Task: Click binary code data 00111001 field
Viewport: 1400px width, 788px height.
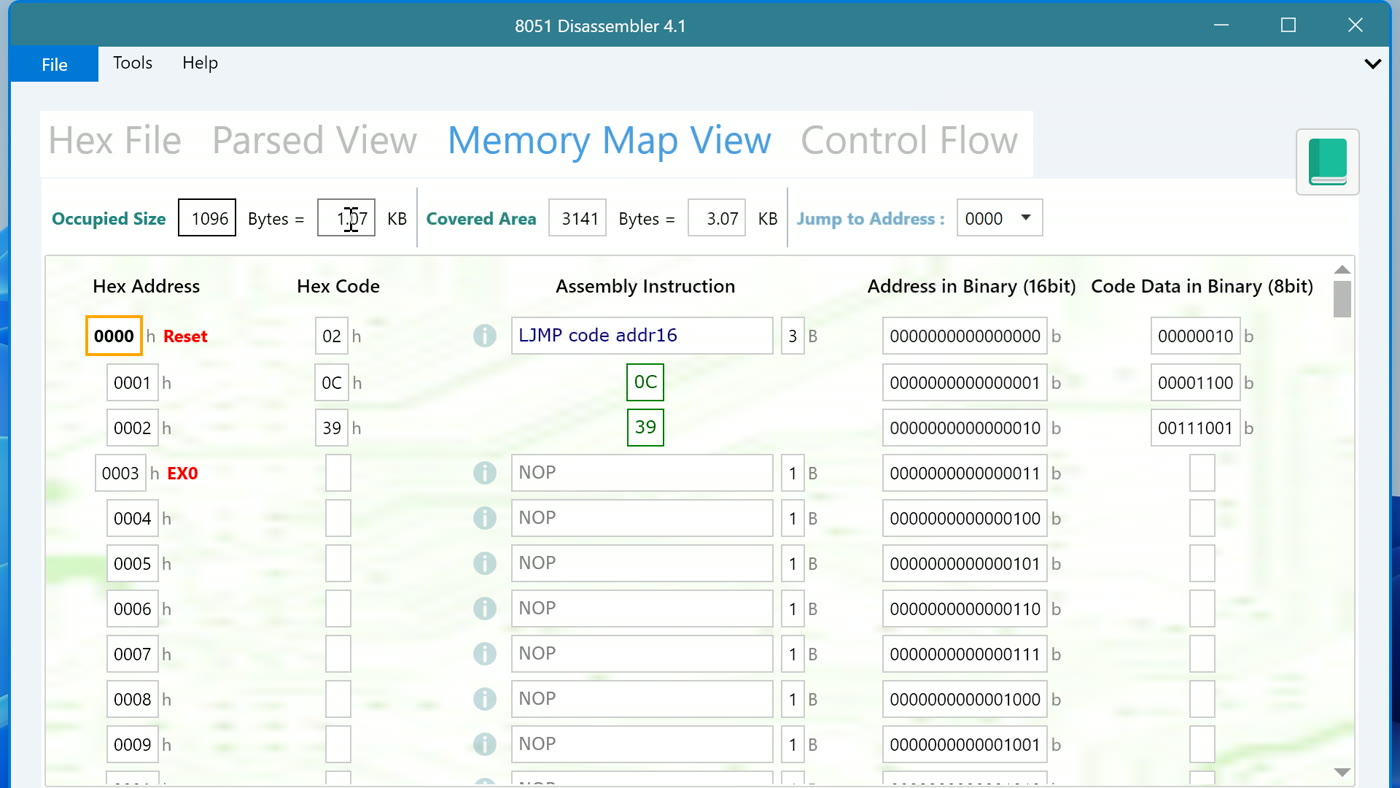Action: coord(1196,428)
